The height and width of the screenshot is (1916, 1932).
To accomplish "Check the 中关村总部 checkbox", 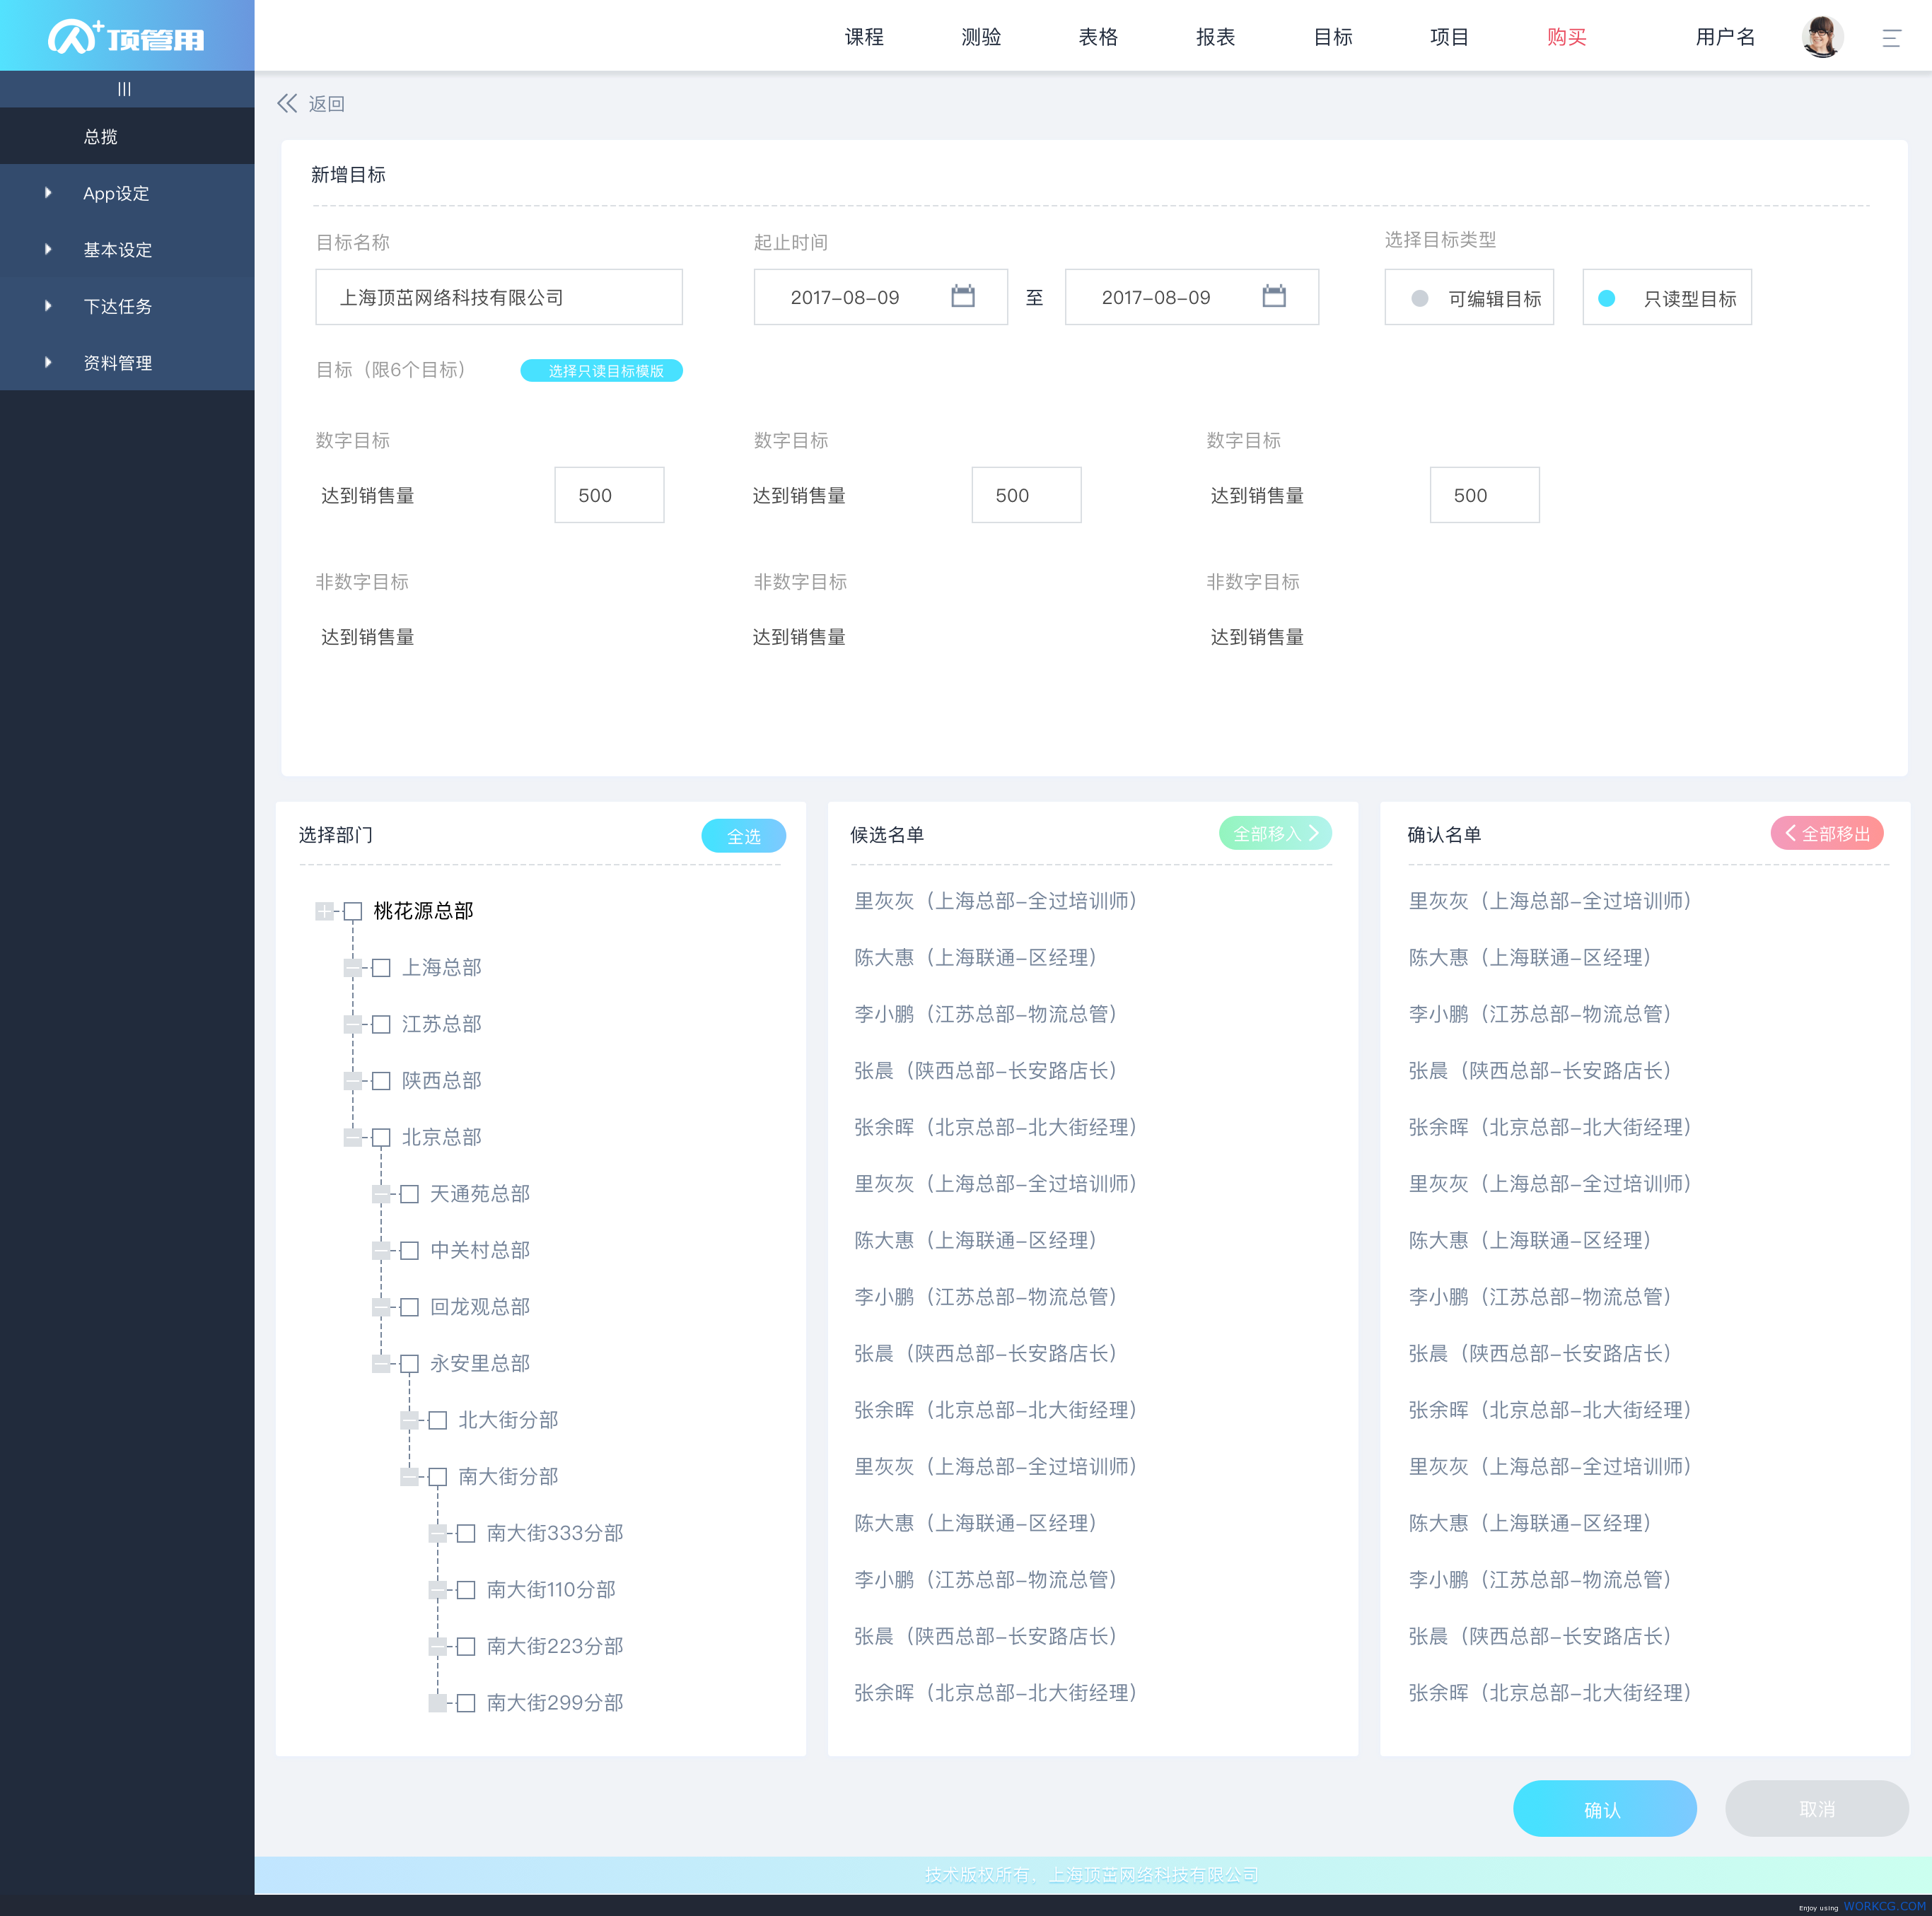I will pyautogui.click(x=409, y=1251).
